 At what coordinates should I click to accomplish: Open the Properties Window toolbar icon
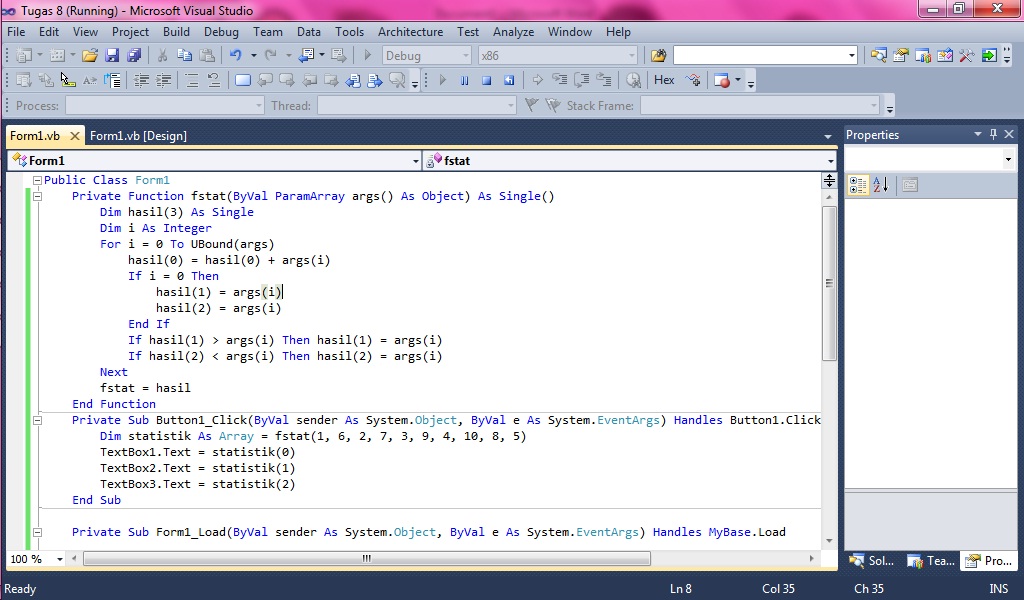(x=901, y=55)
